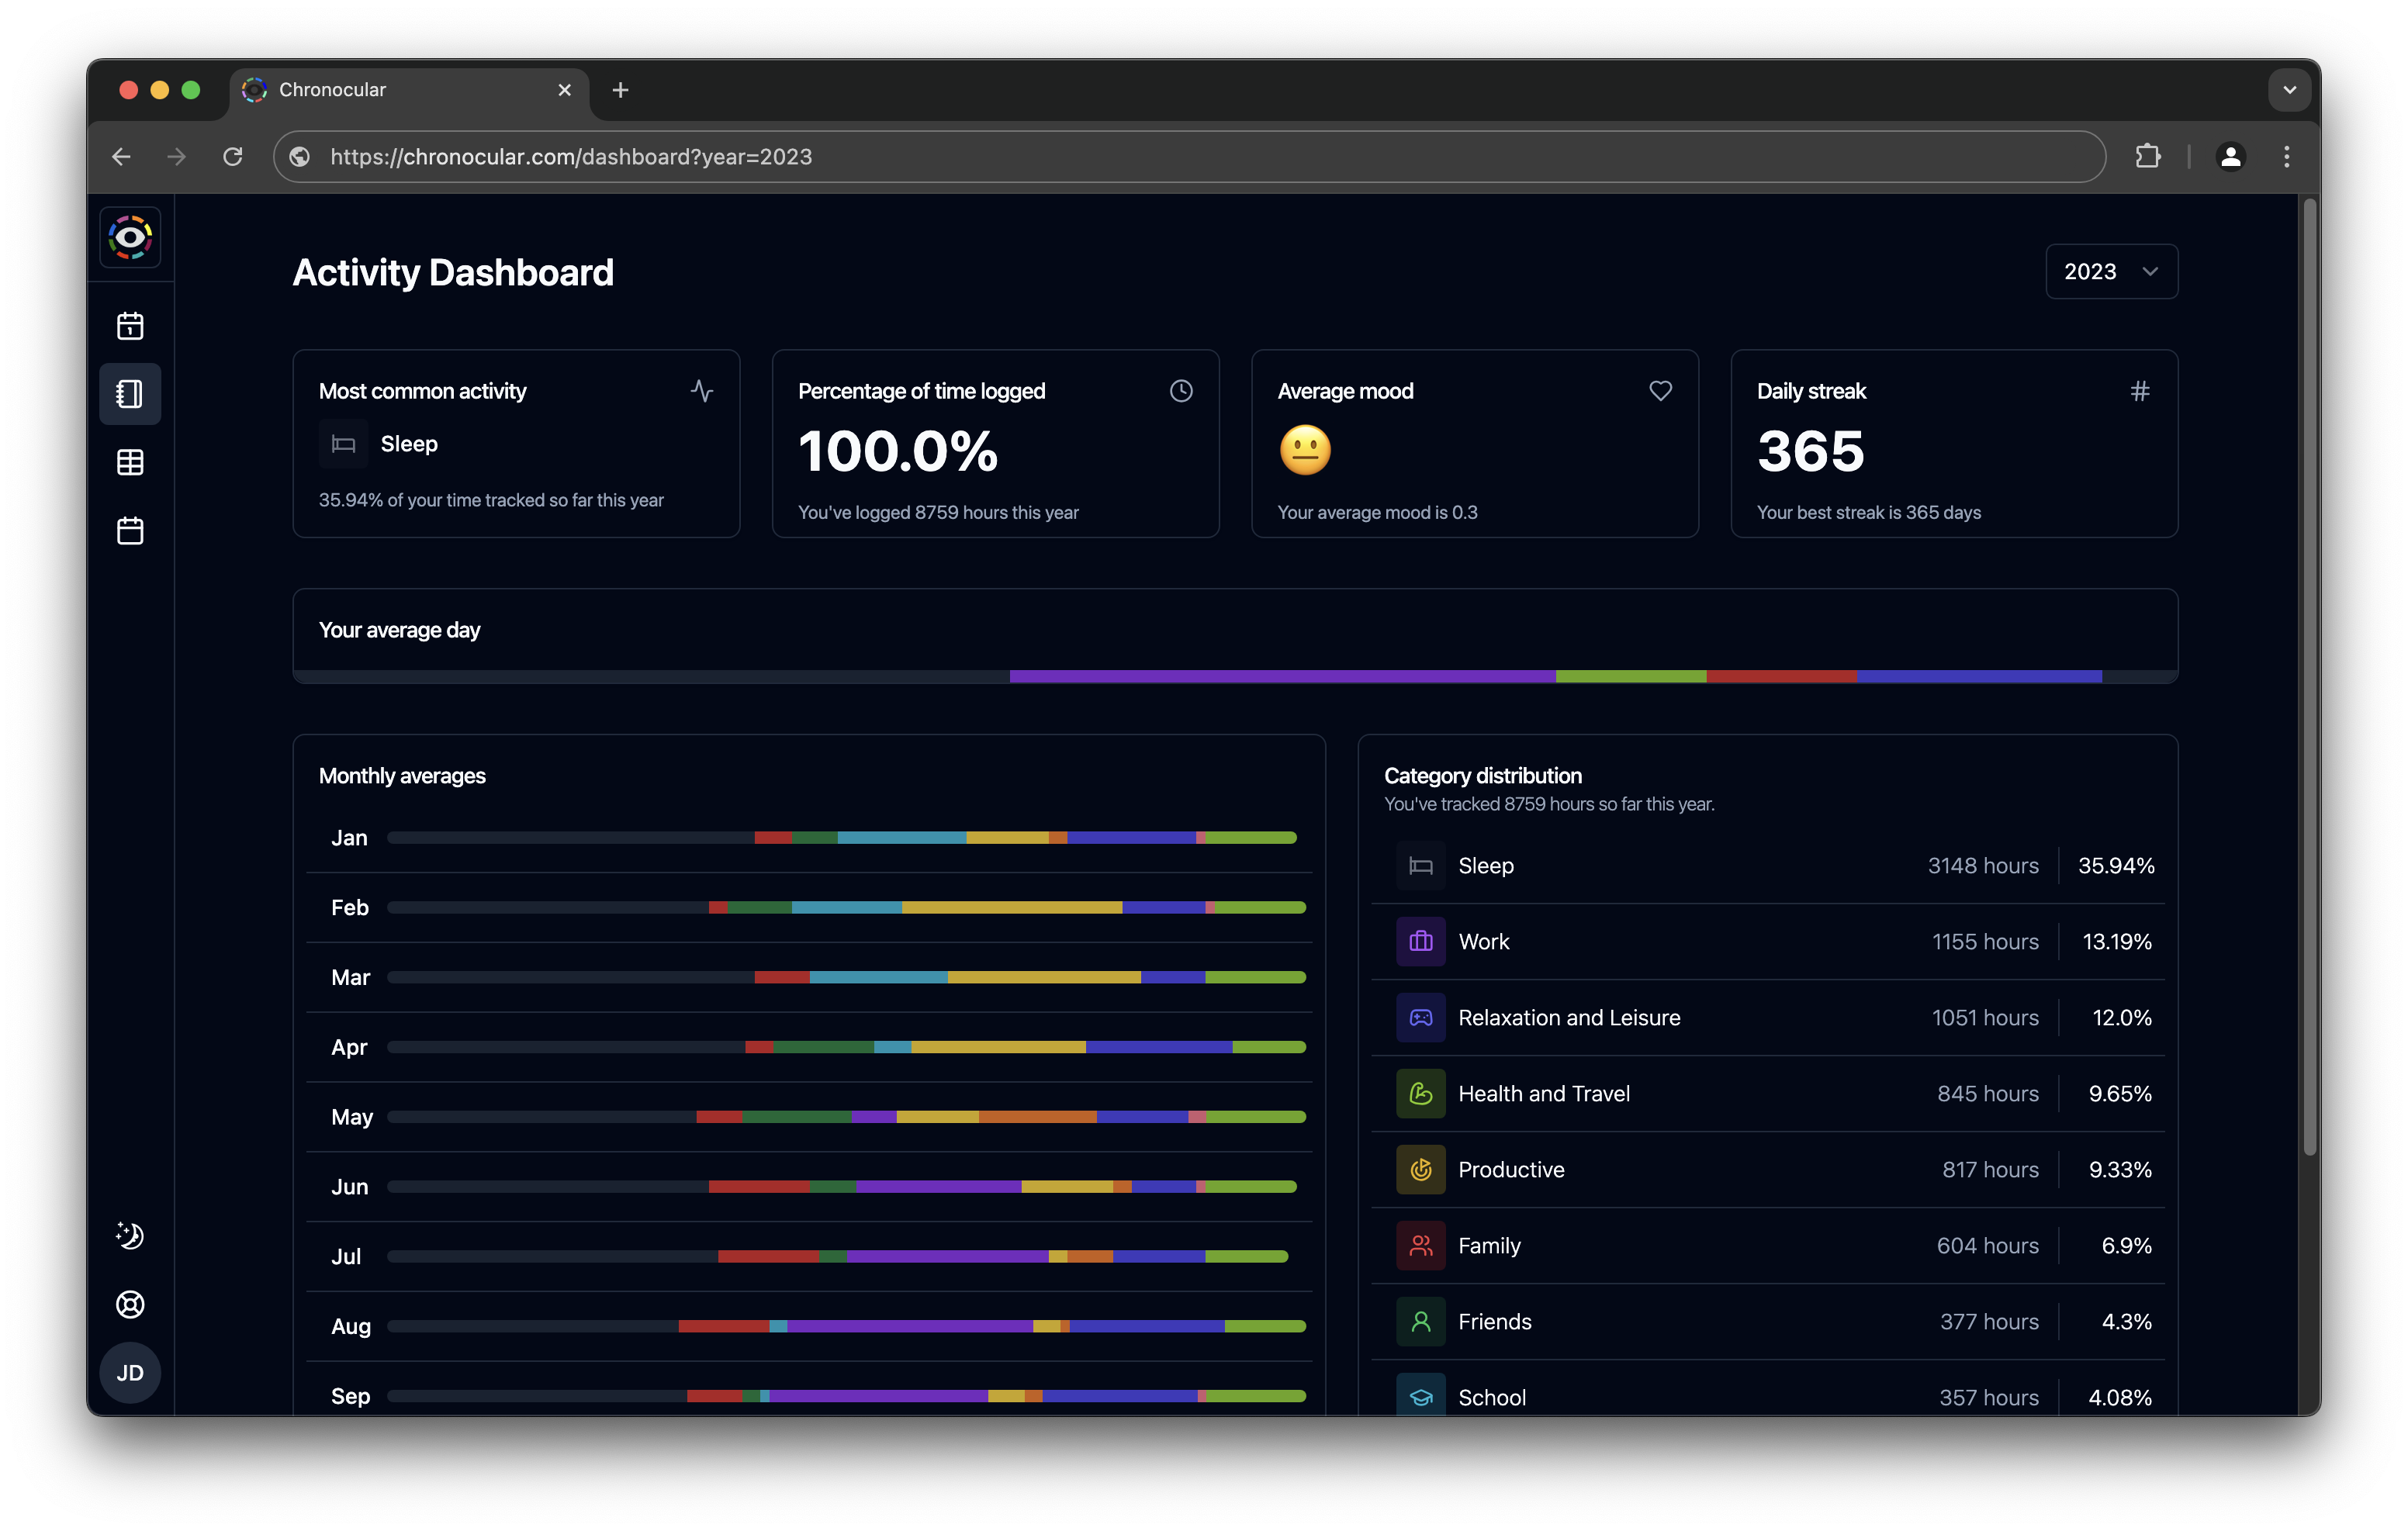Click the '604 hours' Family value
This screenshot has height=1531, width=2408.
pos(1988,1246)
